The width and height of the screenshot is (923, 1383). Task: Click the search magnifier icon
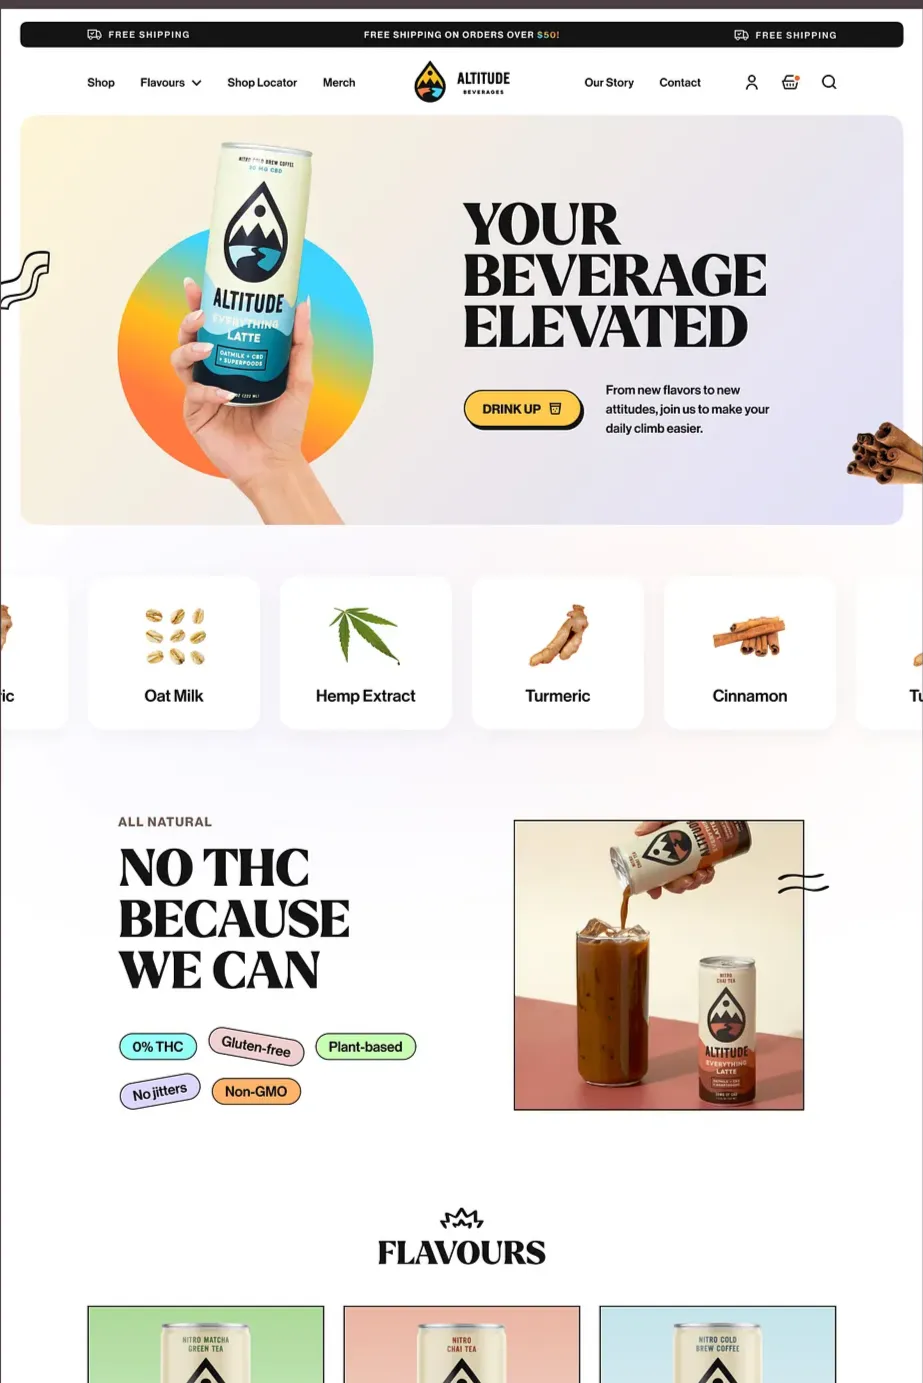829,82
